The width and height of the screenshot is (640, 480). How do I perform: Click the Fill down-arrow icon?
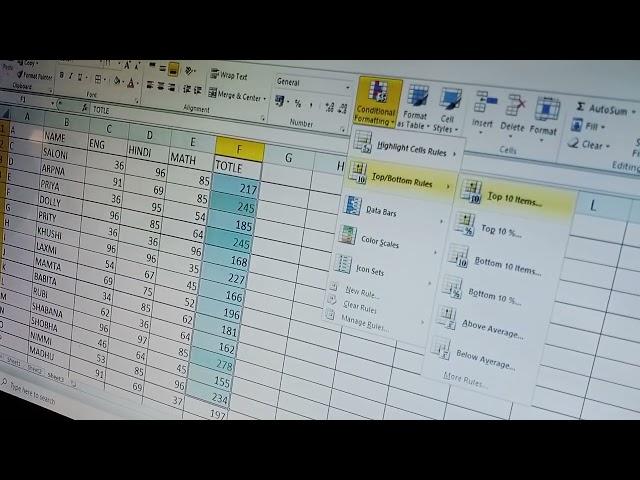coord(576,124)
